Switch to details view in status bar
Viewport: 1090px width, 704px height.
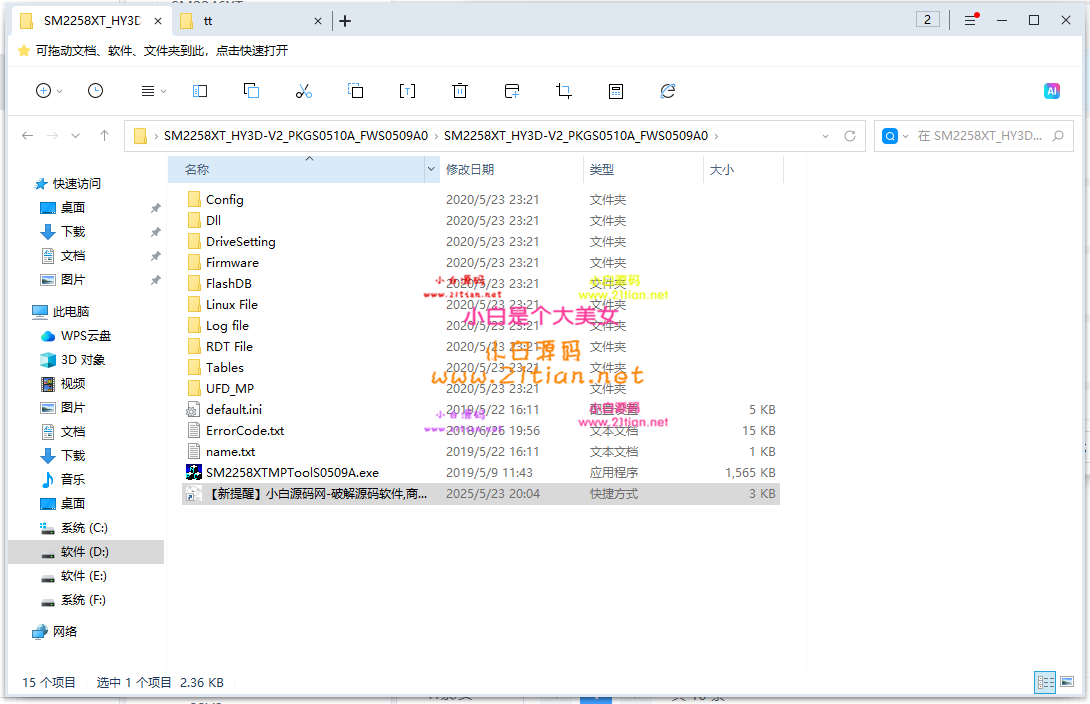pyautogui.click(x=1044, y=682)
